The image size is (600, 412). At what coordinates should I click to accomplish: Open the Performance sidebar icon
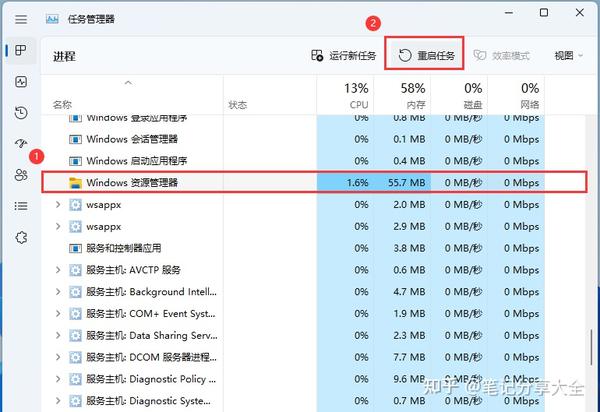(x=21, y=81)
